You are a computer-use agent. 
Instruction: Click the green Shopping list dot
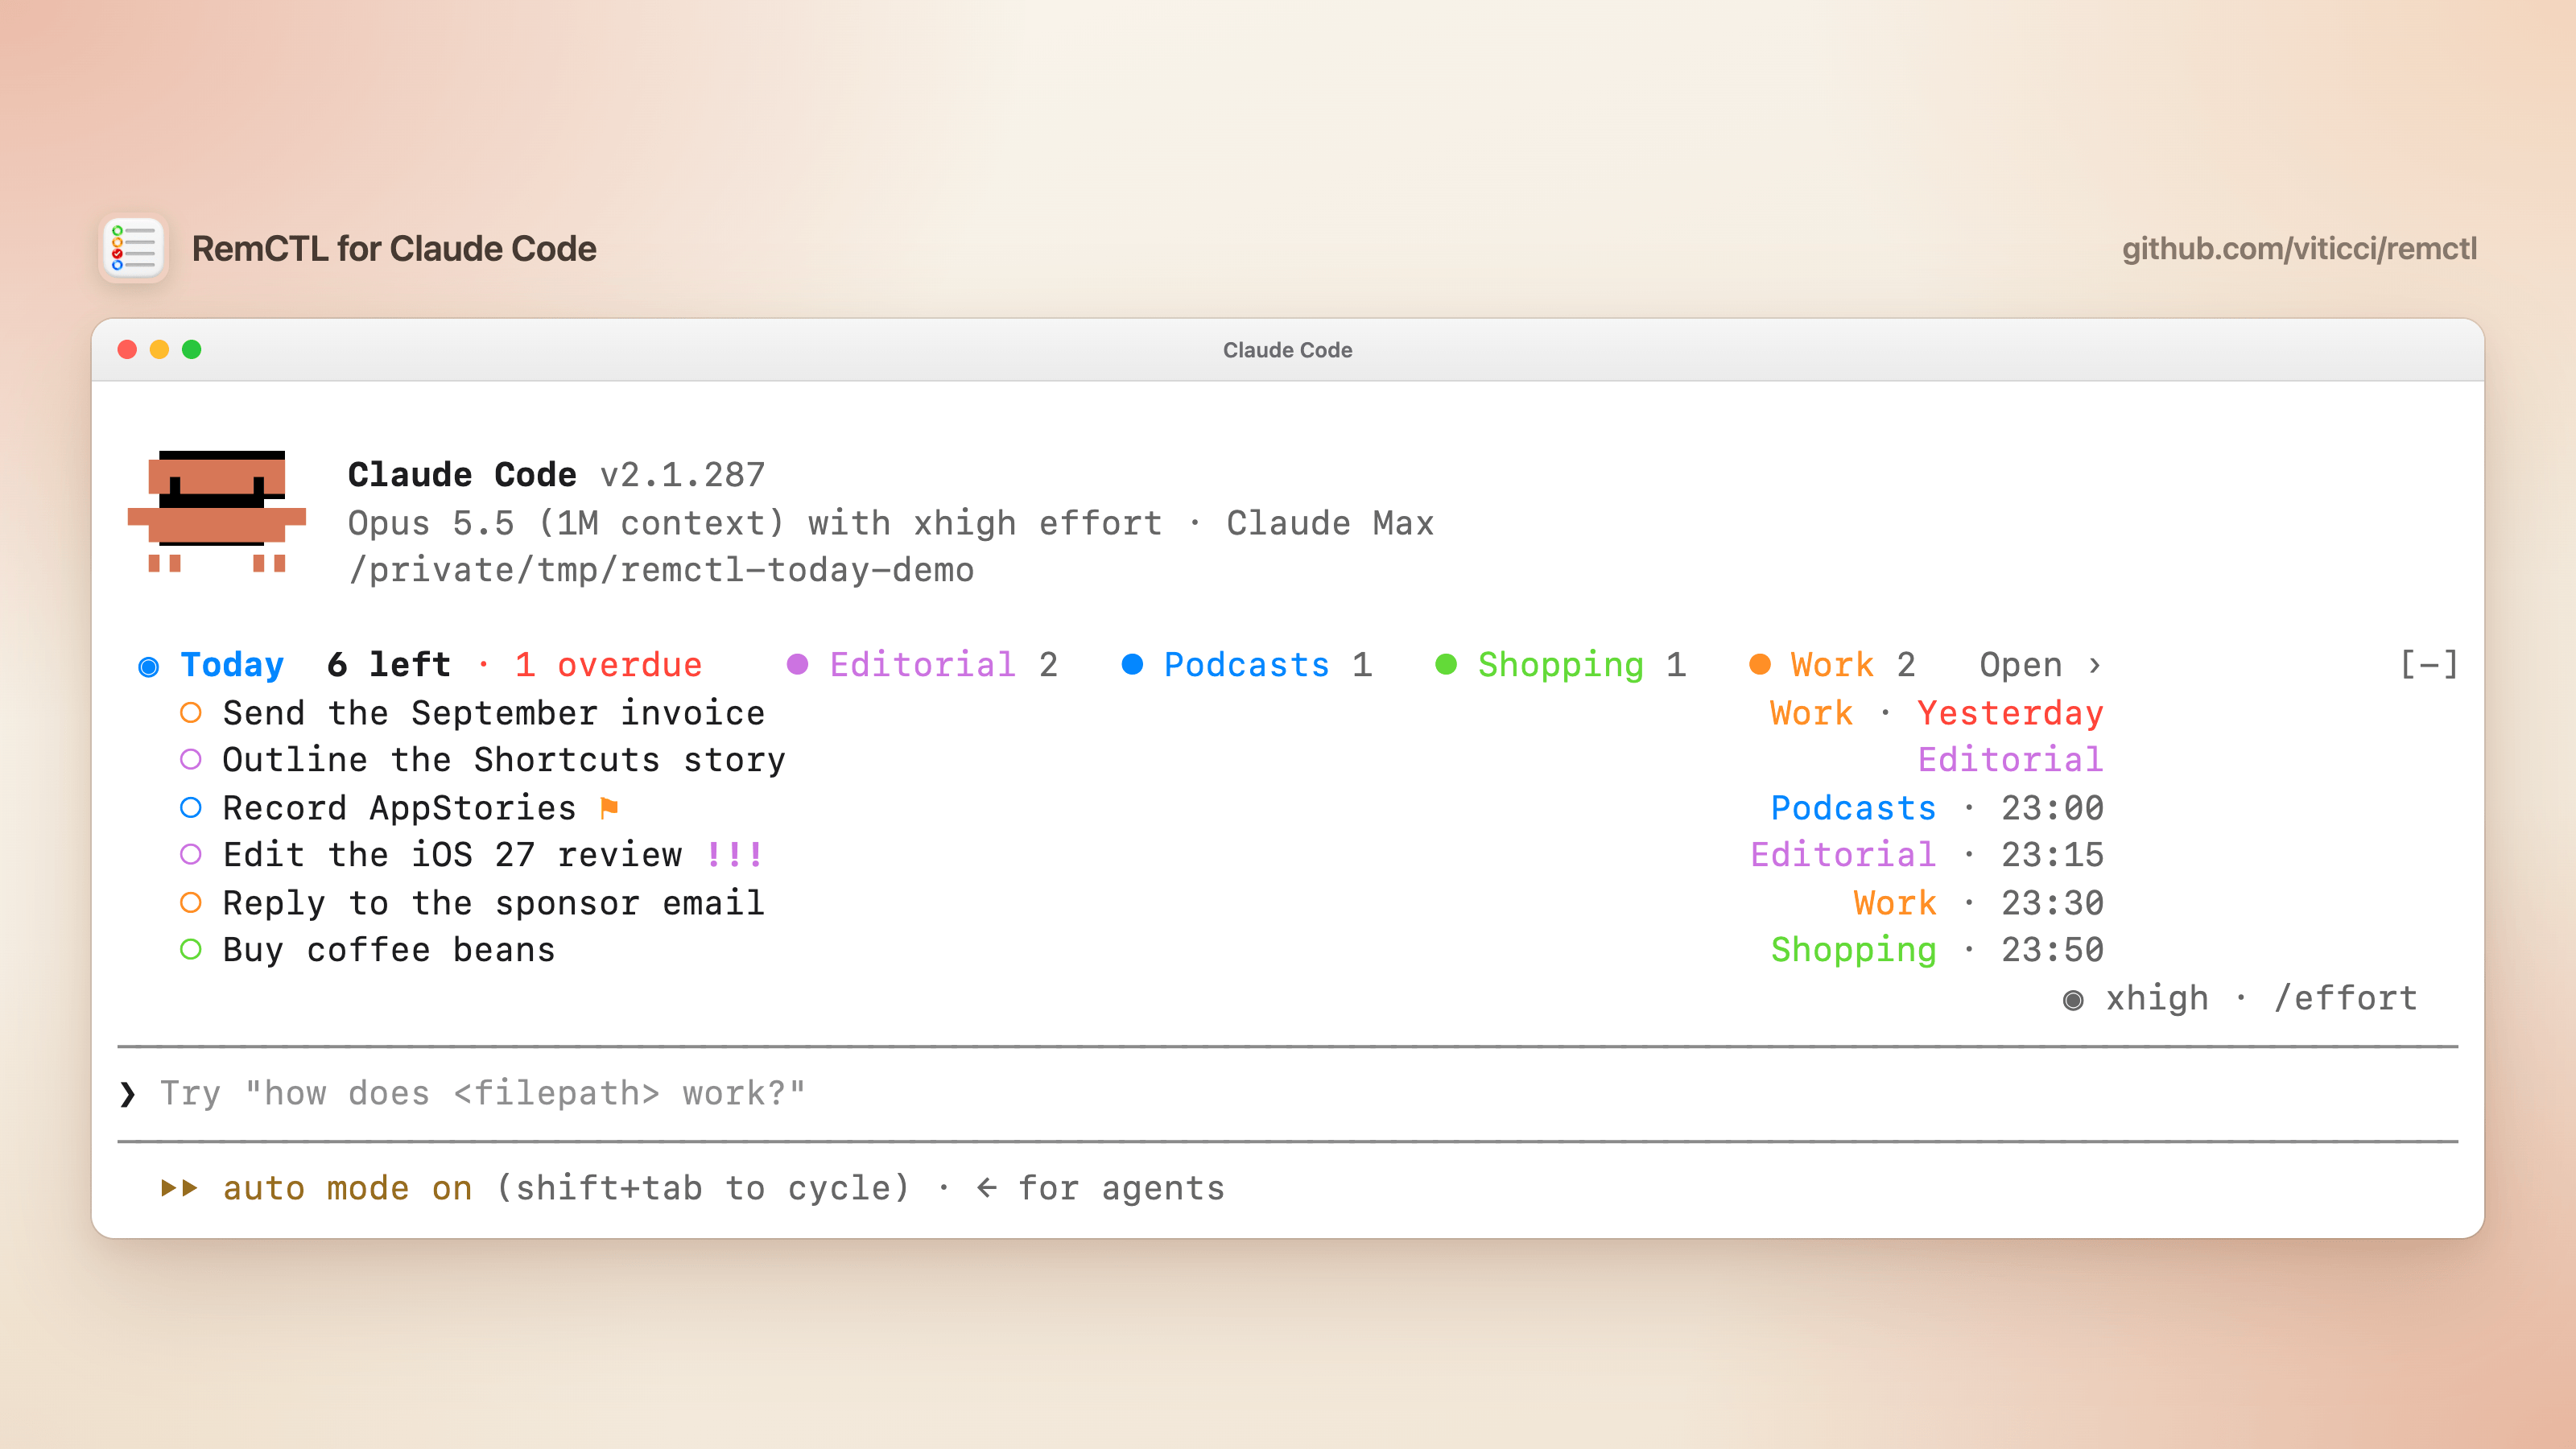pos(1446,665)
